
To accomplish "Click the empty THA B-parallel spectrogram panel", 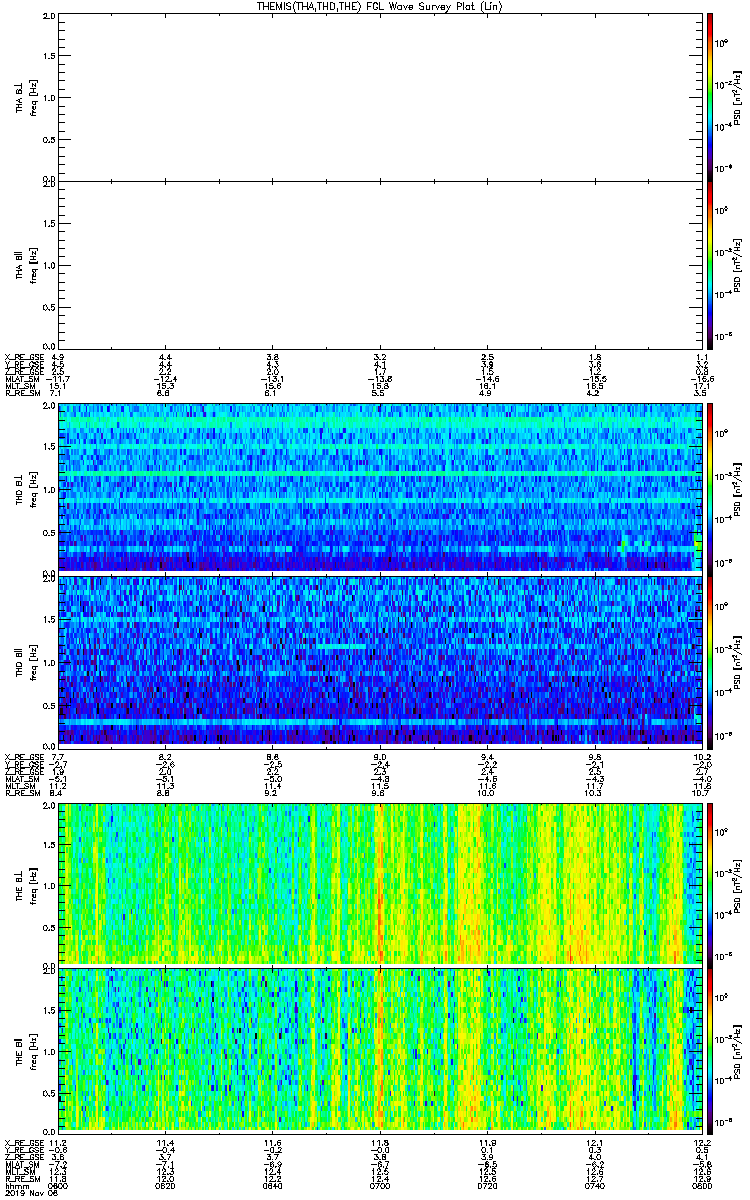I will tap(380, 264).
